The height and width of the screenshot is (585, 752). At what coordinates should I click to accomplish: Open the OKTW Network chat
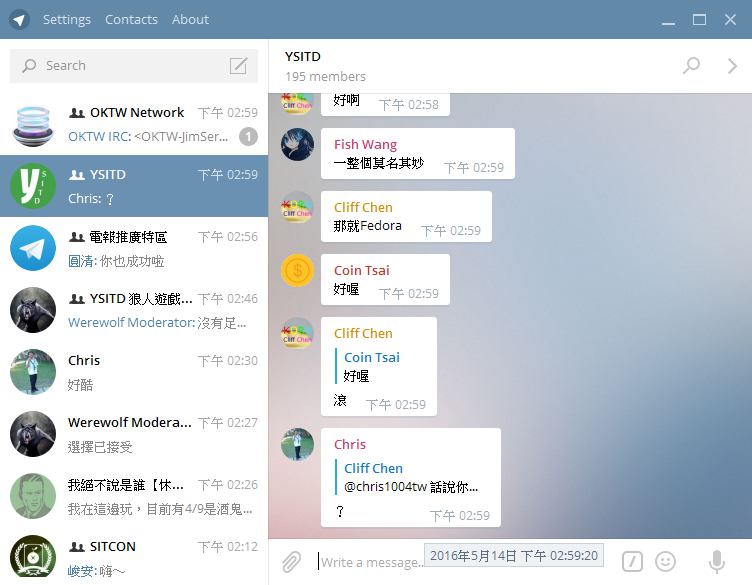(x=134, y=124)
